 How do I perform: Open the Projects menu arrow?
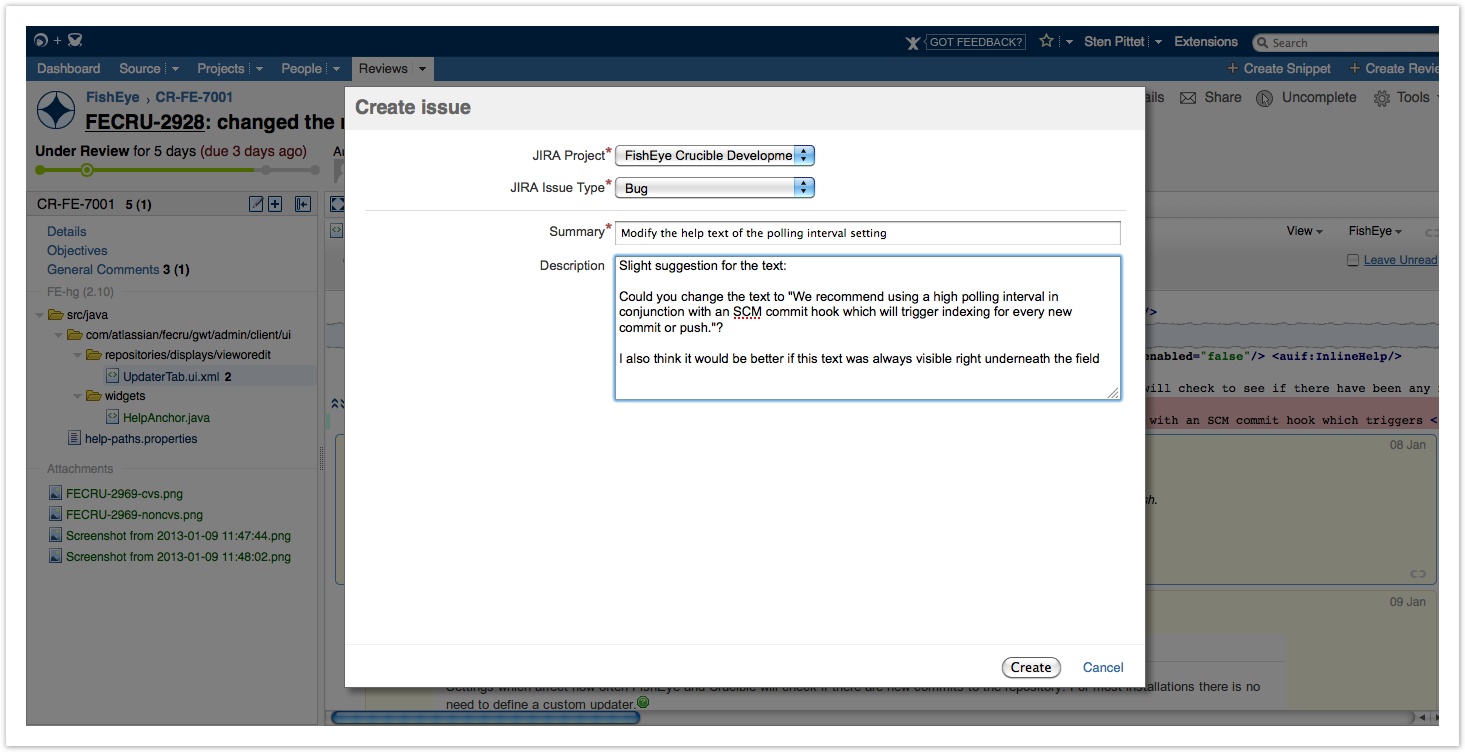259,69
